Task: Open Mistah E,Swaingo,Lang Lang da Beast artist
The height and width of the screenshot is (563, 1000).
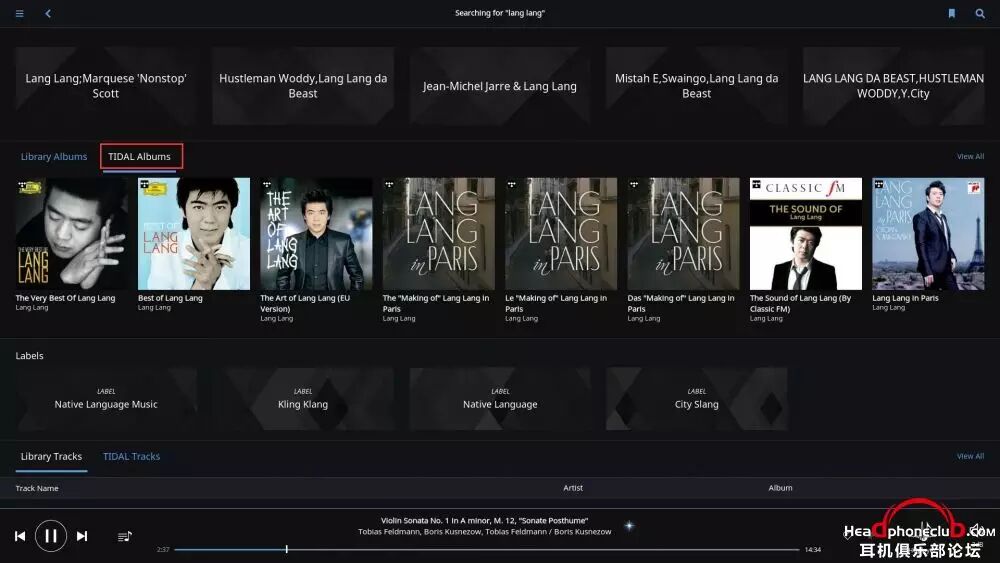Action: pos(696,85)
